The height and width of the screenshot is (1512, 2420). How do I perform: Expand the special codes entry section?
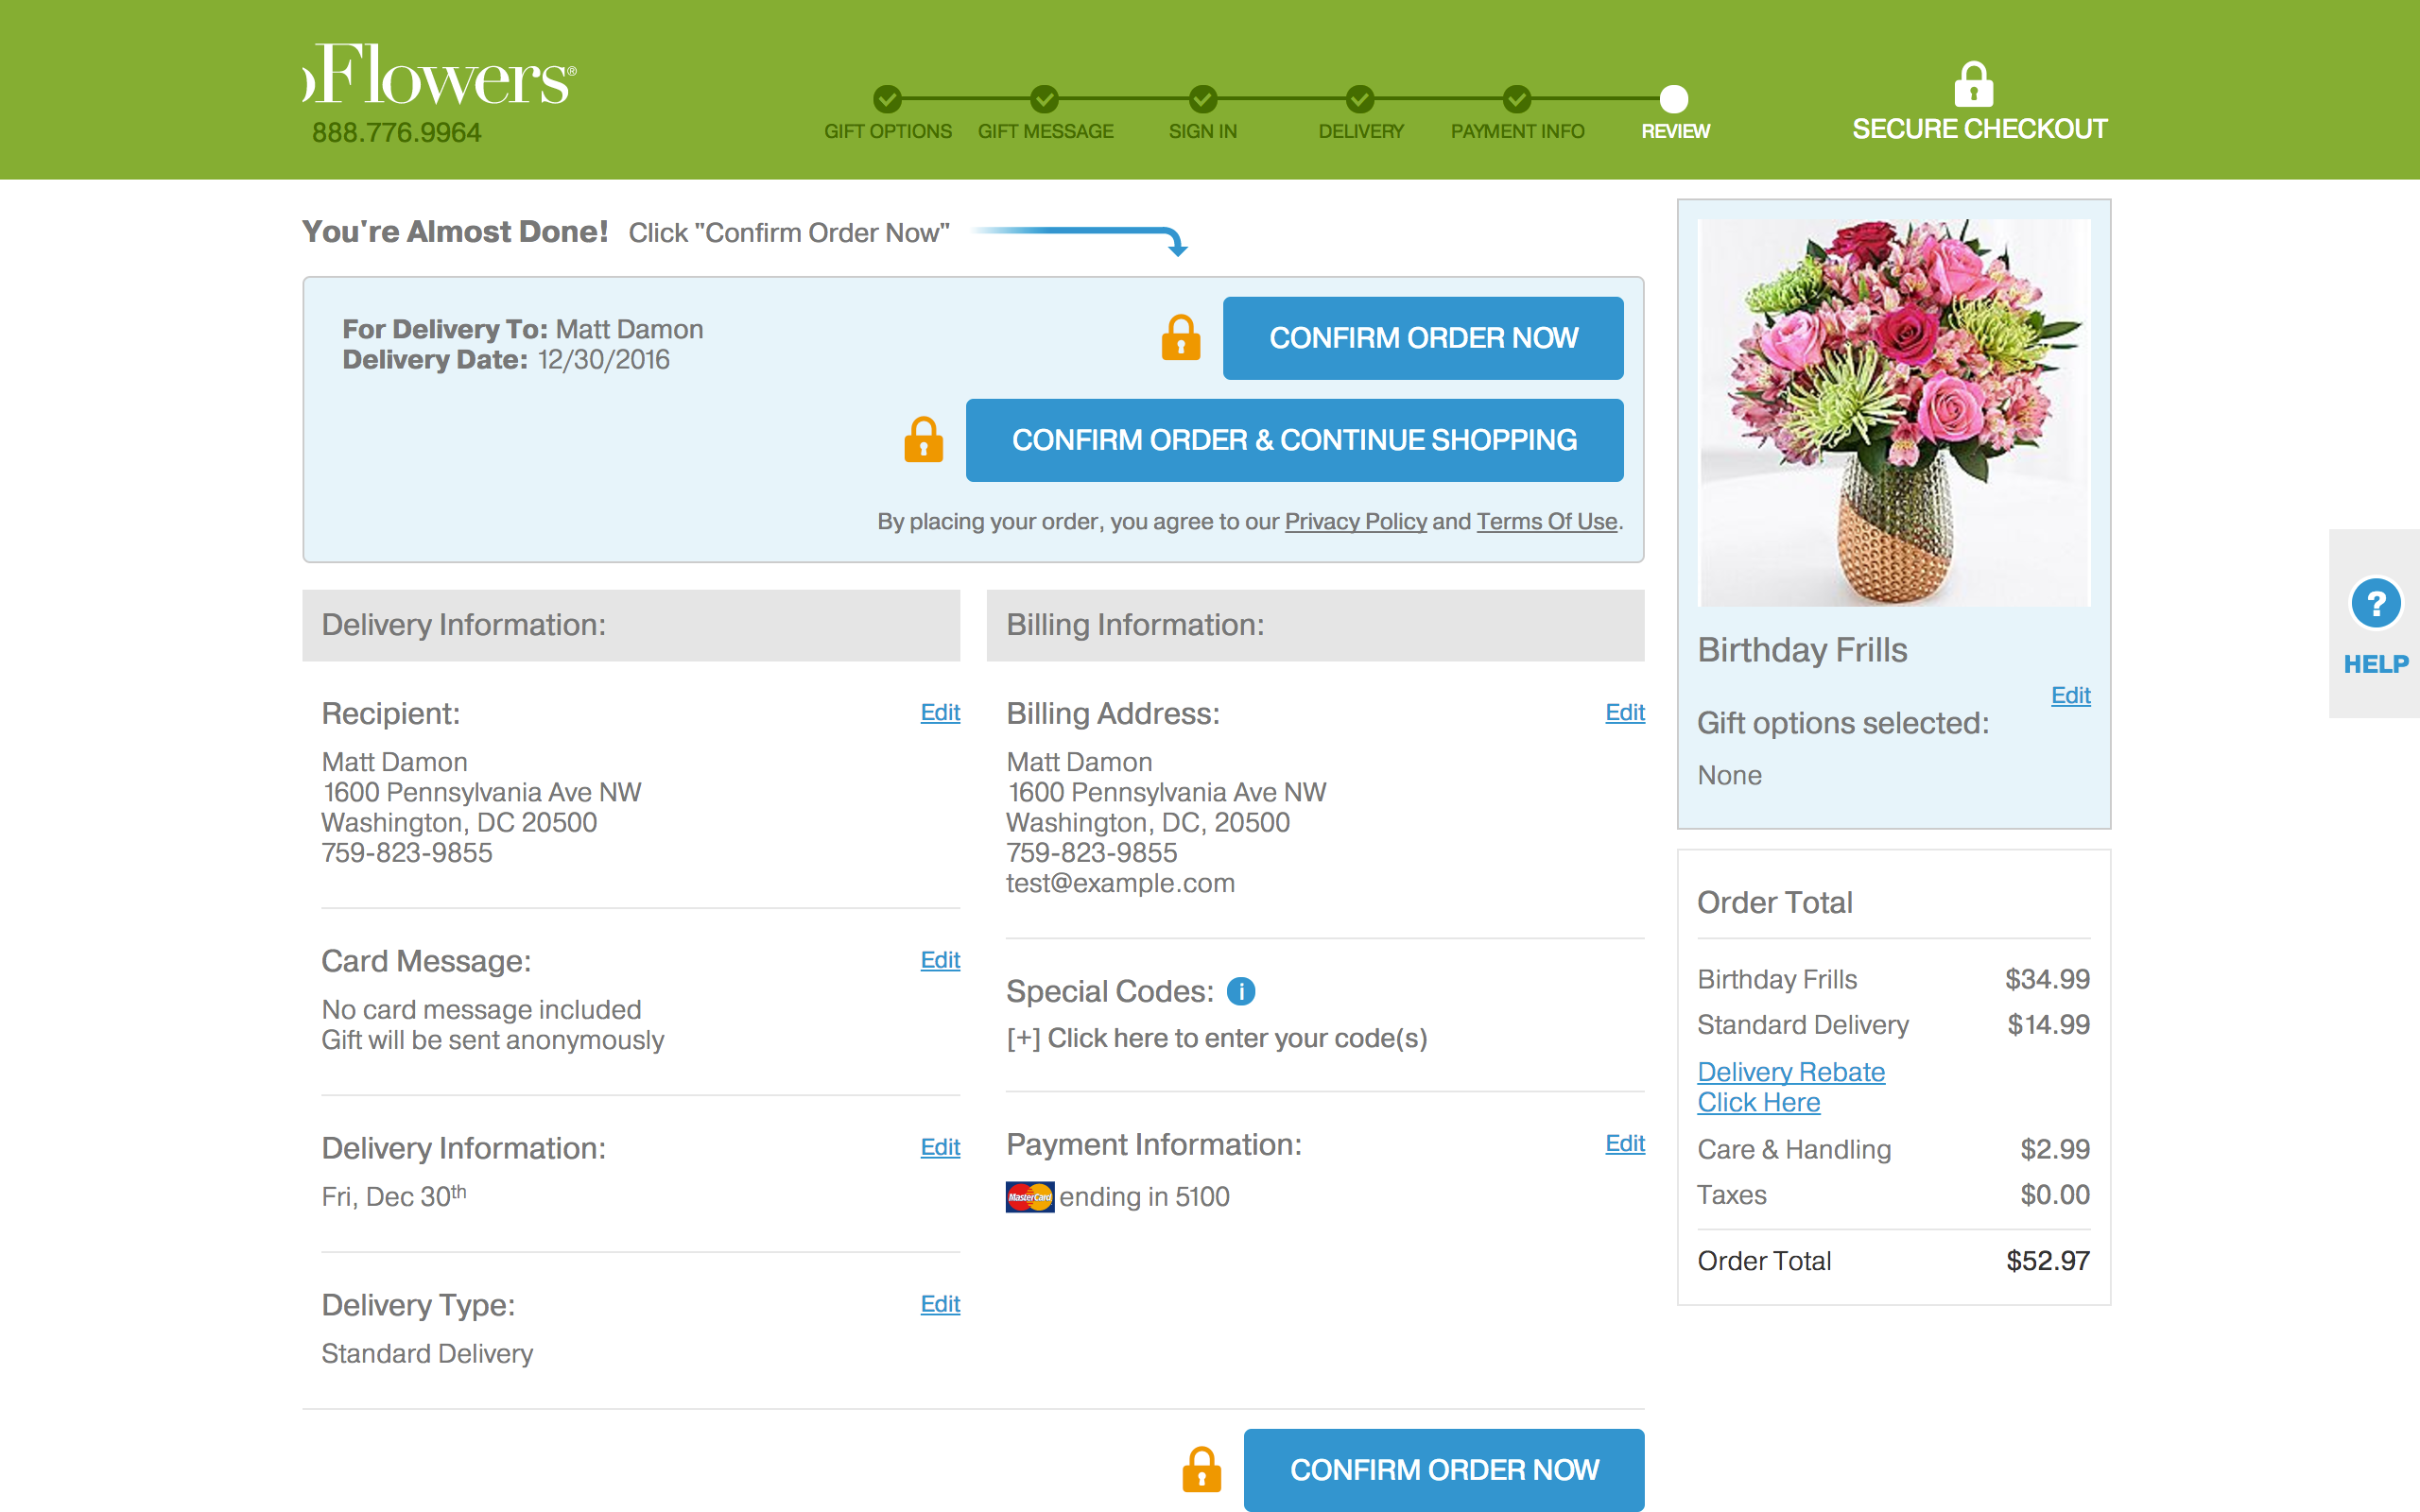tap(1216, 1038)
